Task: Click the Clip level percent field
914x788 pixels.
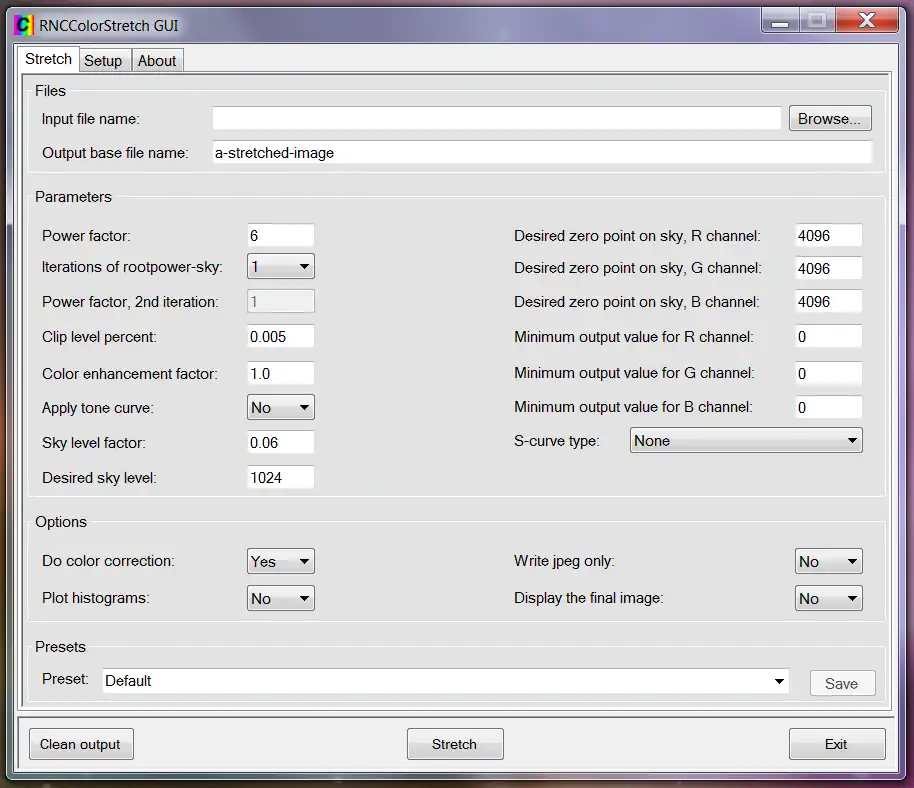Action: [280, 336]
